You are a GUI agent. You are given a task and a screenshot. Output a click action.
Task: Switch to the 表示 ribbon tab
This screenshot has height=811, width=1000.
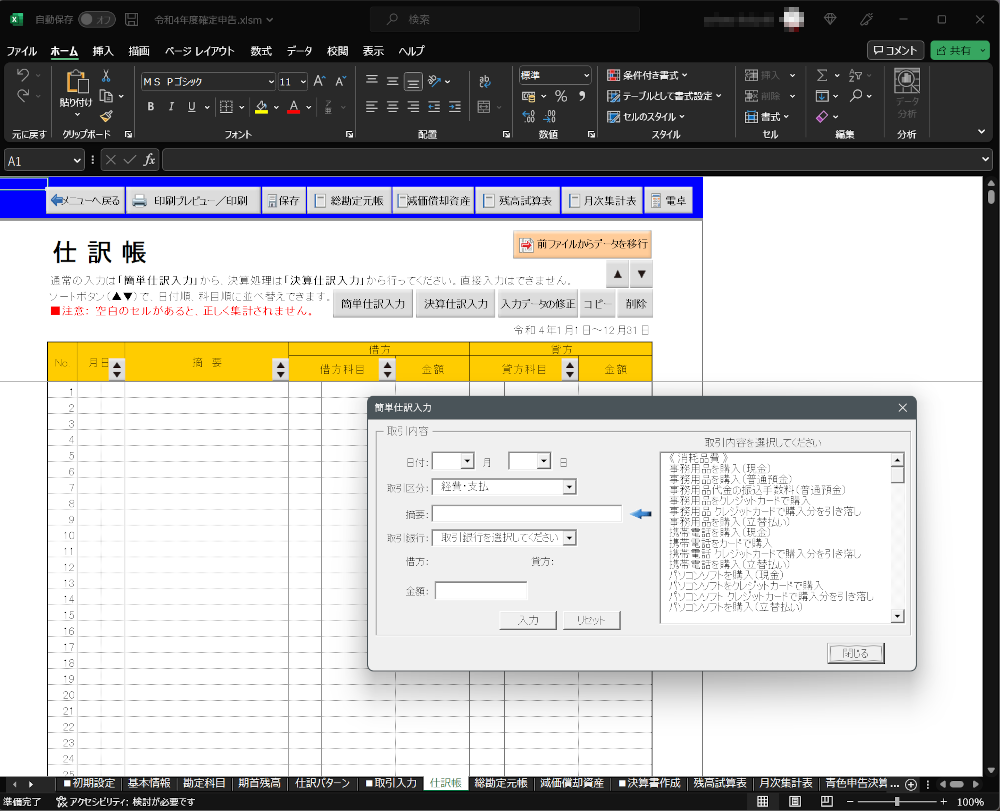coord(373,51)
